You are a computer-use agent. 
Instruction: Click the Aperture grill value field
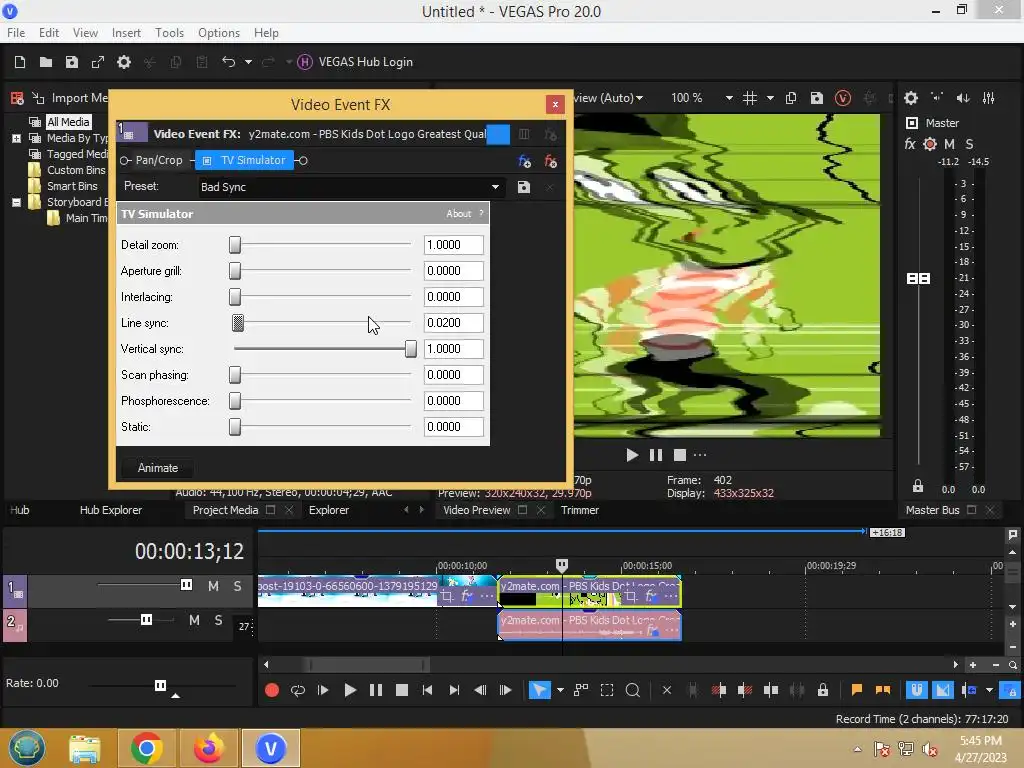point(454,271)
